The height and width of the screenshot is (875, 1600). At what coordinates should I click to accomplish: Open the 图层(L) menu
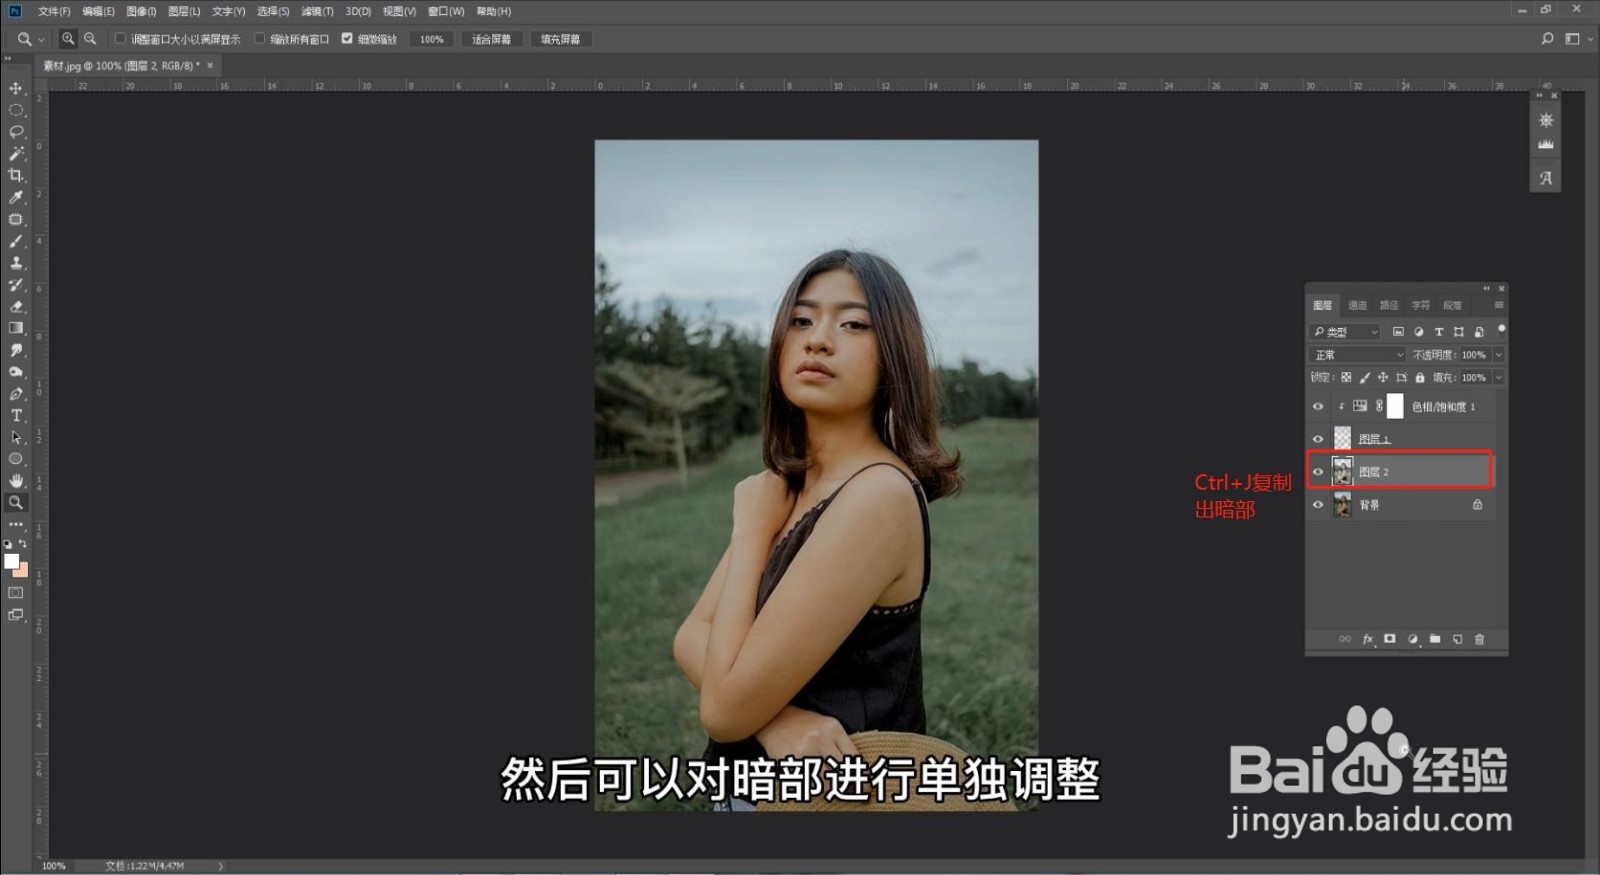pos(184,11)
